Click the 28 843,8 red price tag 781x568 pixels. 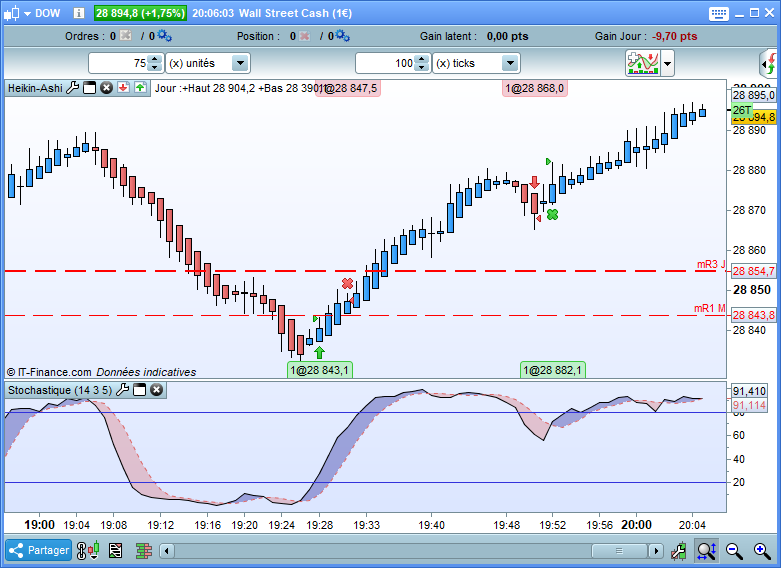click(x=754, y=315)
